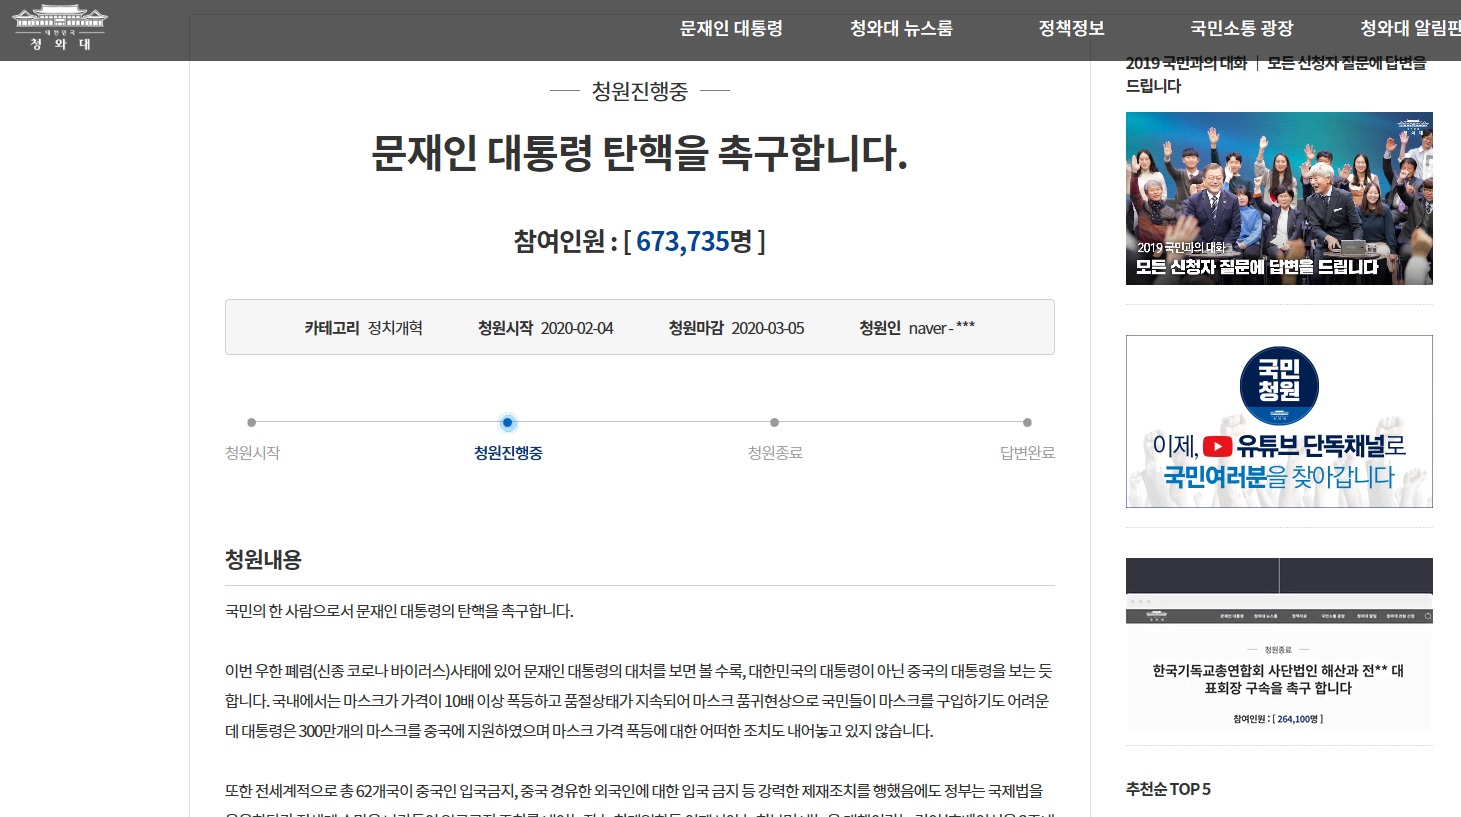Image resolution: width=1461 pixels, height=817 pixels.
Task: Click the YouTube logo in the banner
Action: [x=1217, y=446]
